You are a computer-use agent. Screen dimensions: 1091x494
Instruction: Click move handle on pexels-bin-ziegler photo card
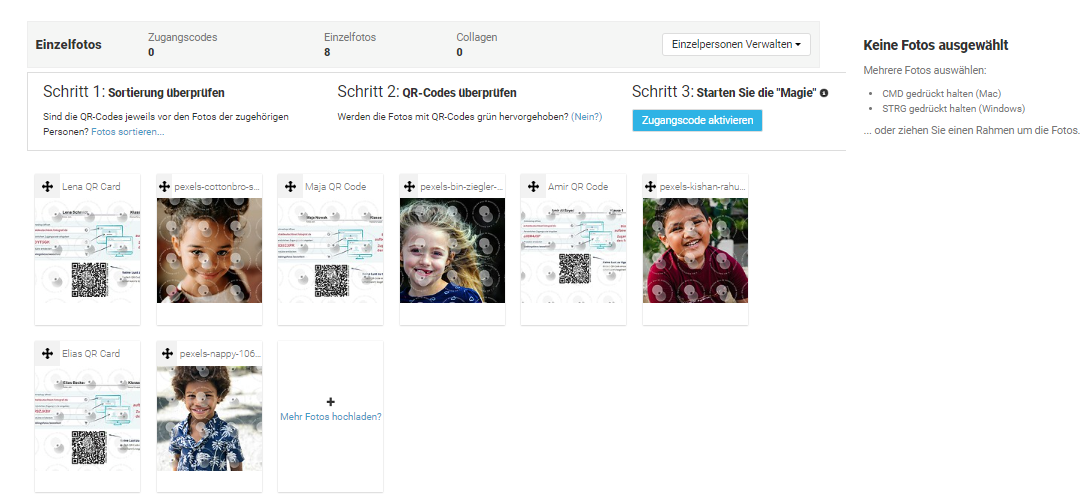(408, 186)
